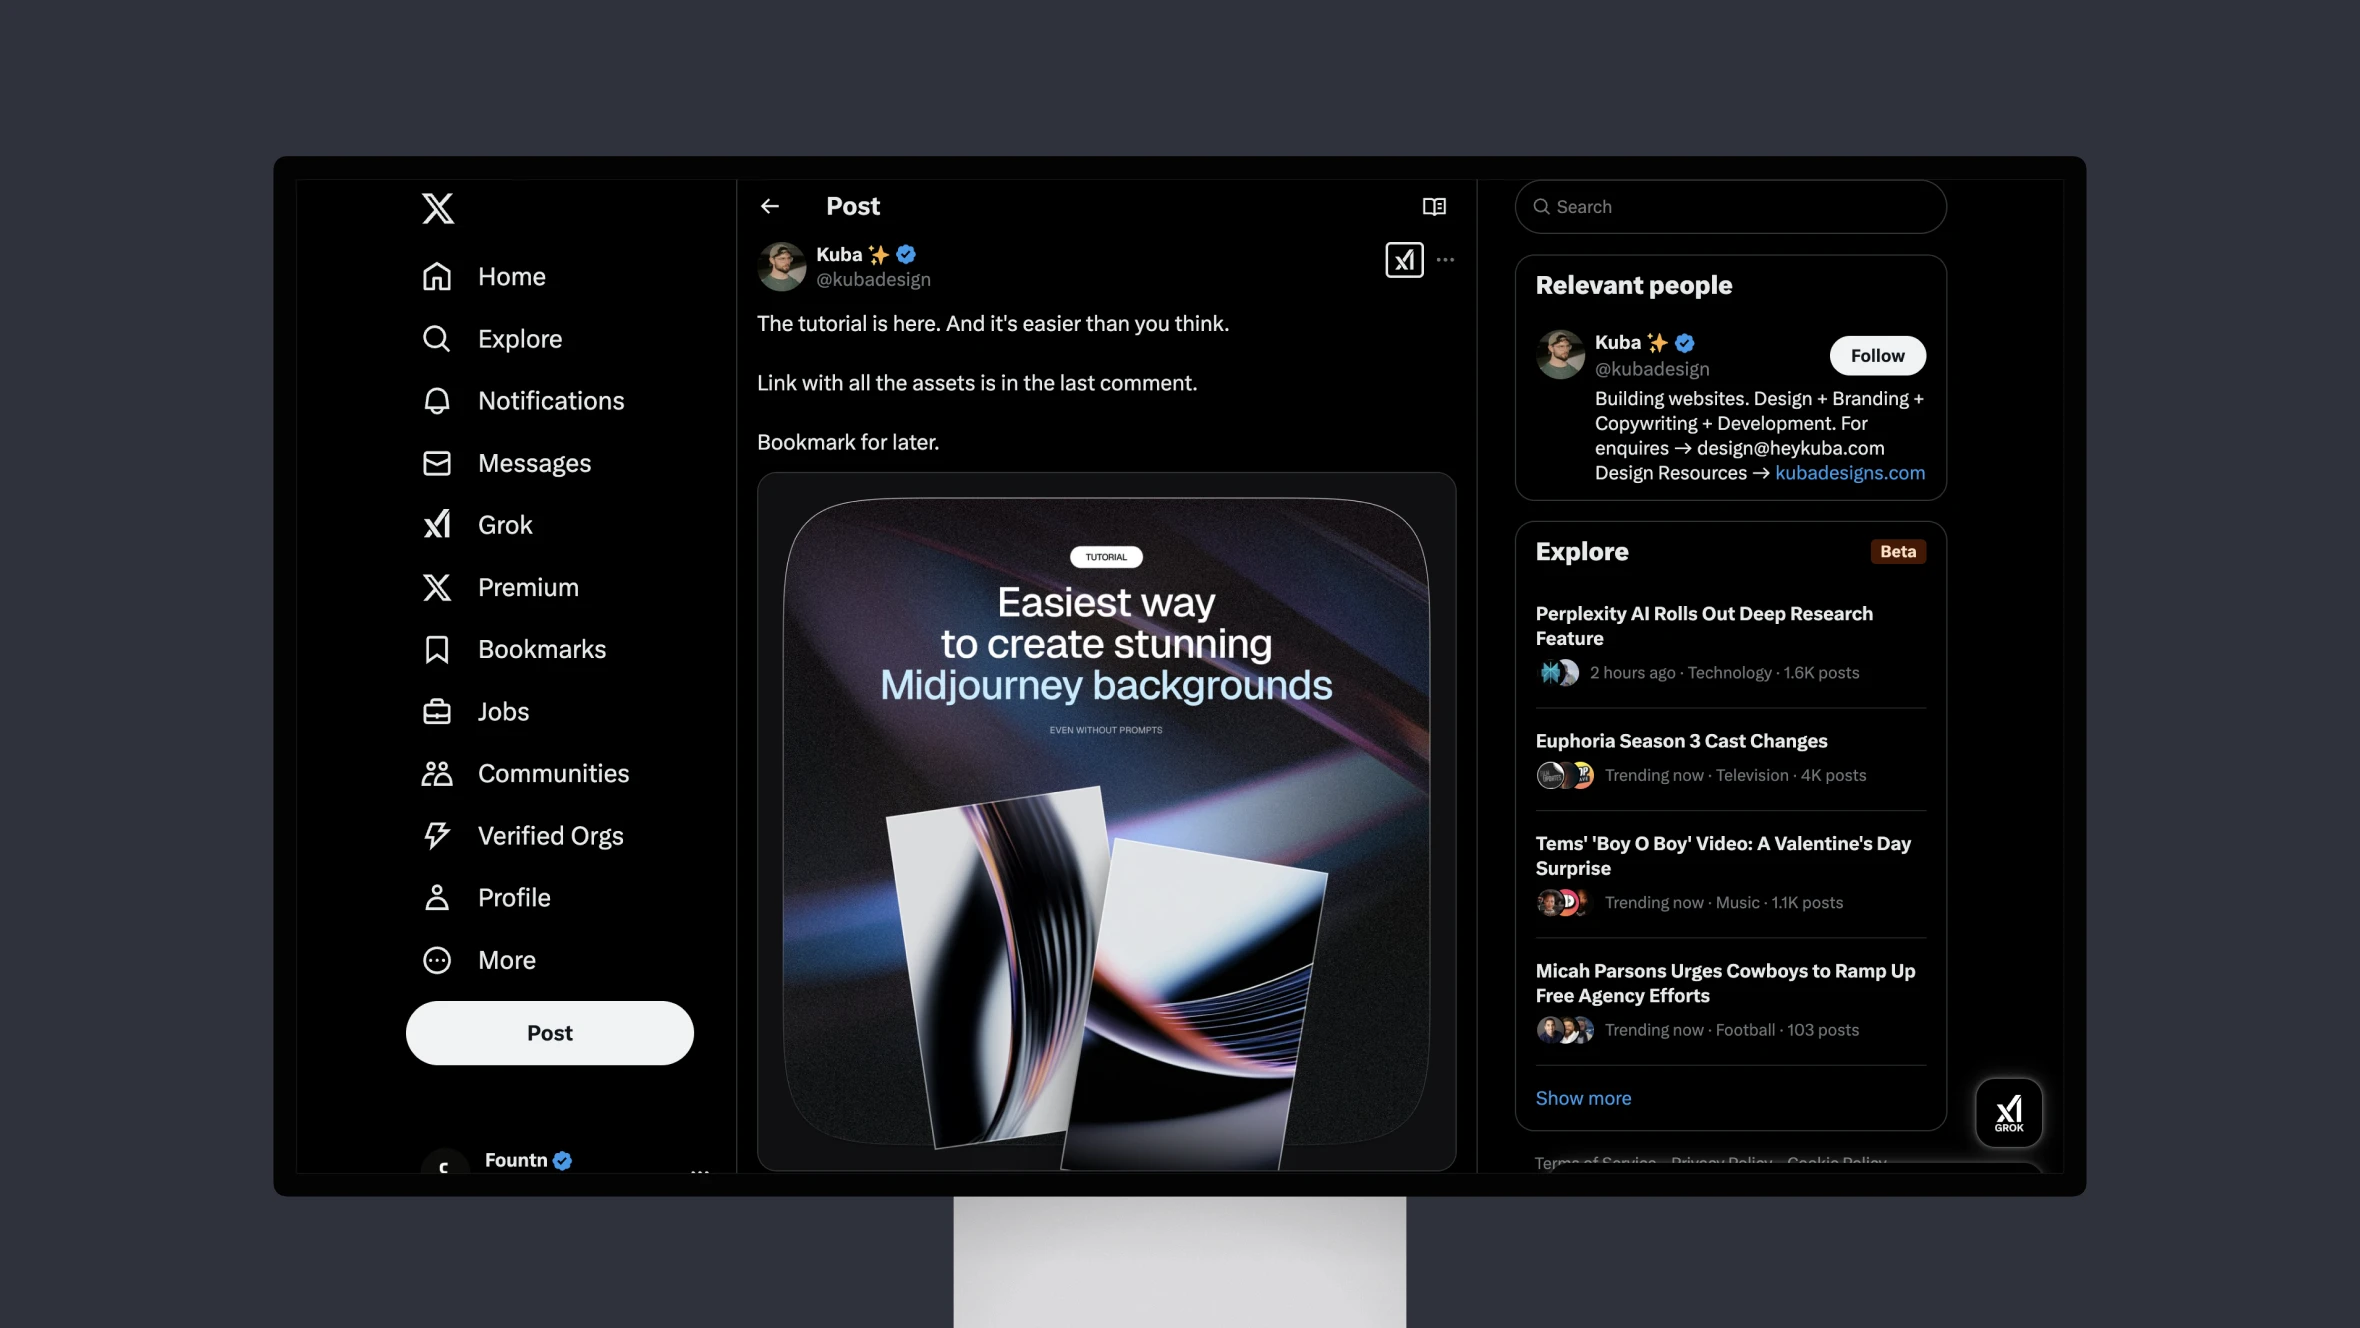Click Follow button for Kuba account
This screenshot has height=1328, width=2360.
tap(1877, 355)
